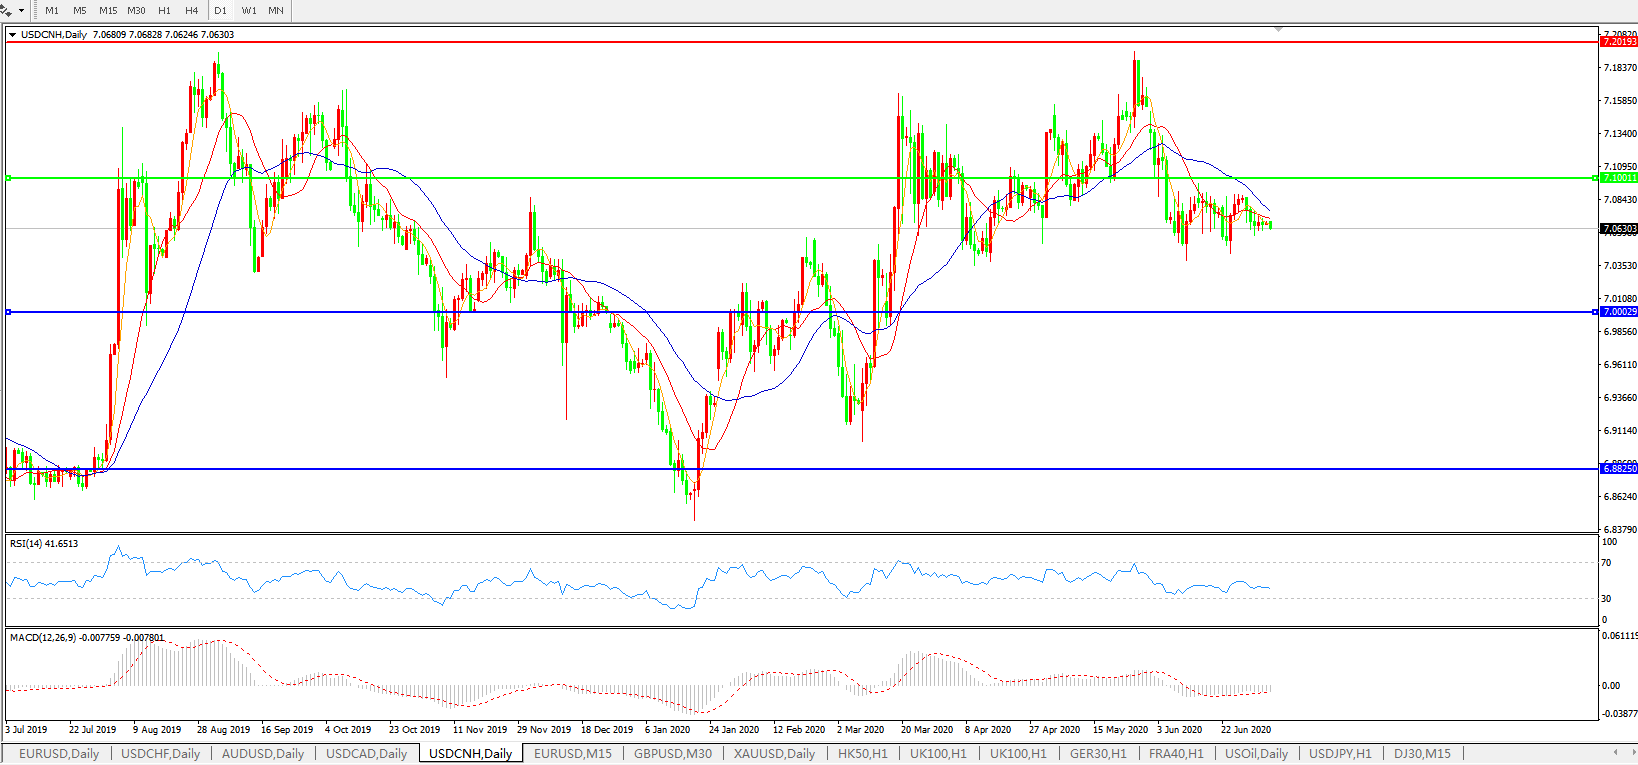The height and width of the screenshot is (765, 1638).
Task: Click the green 7.10011 horizontal line label
Action: click(1619, 178)
